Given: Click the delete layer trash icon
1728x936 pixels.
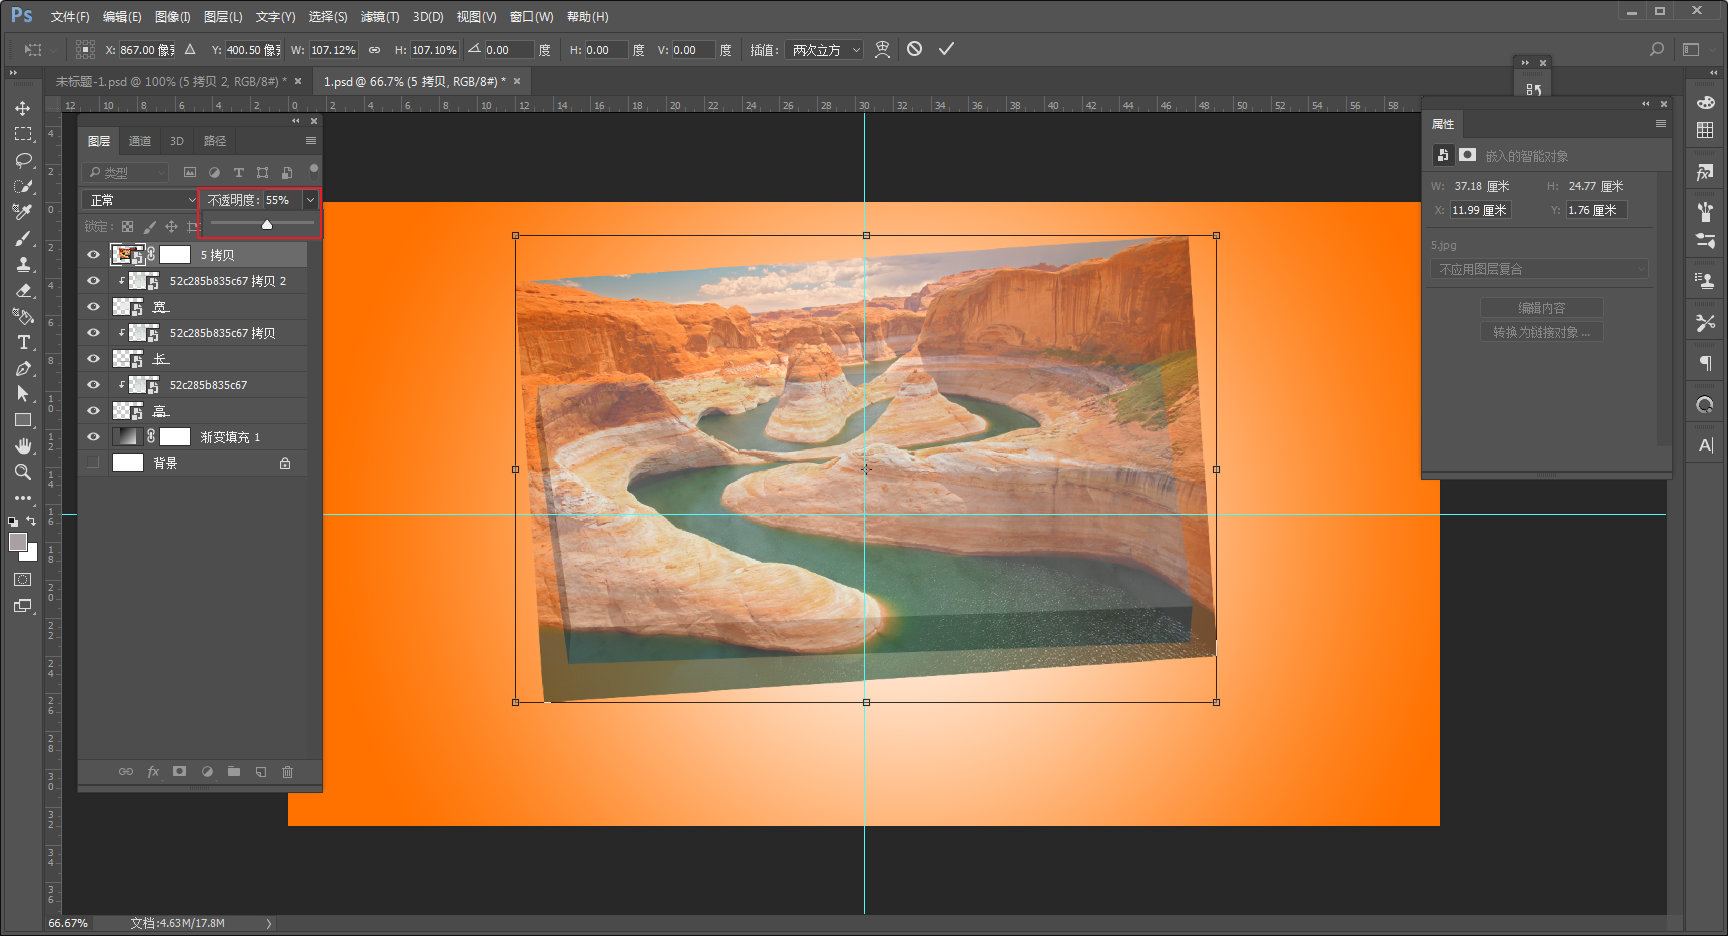Looking at the screenshot, I should [x=287, y=772].
